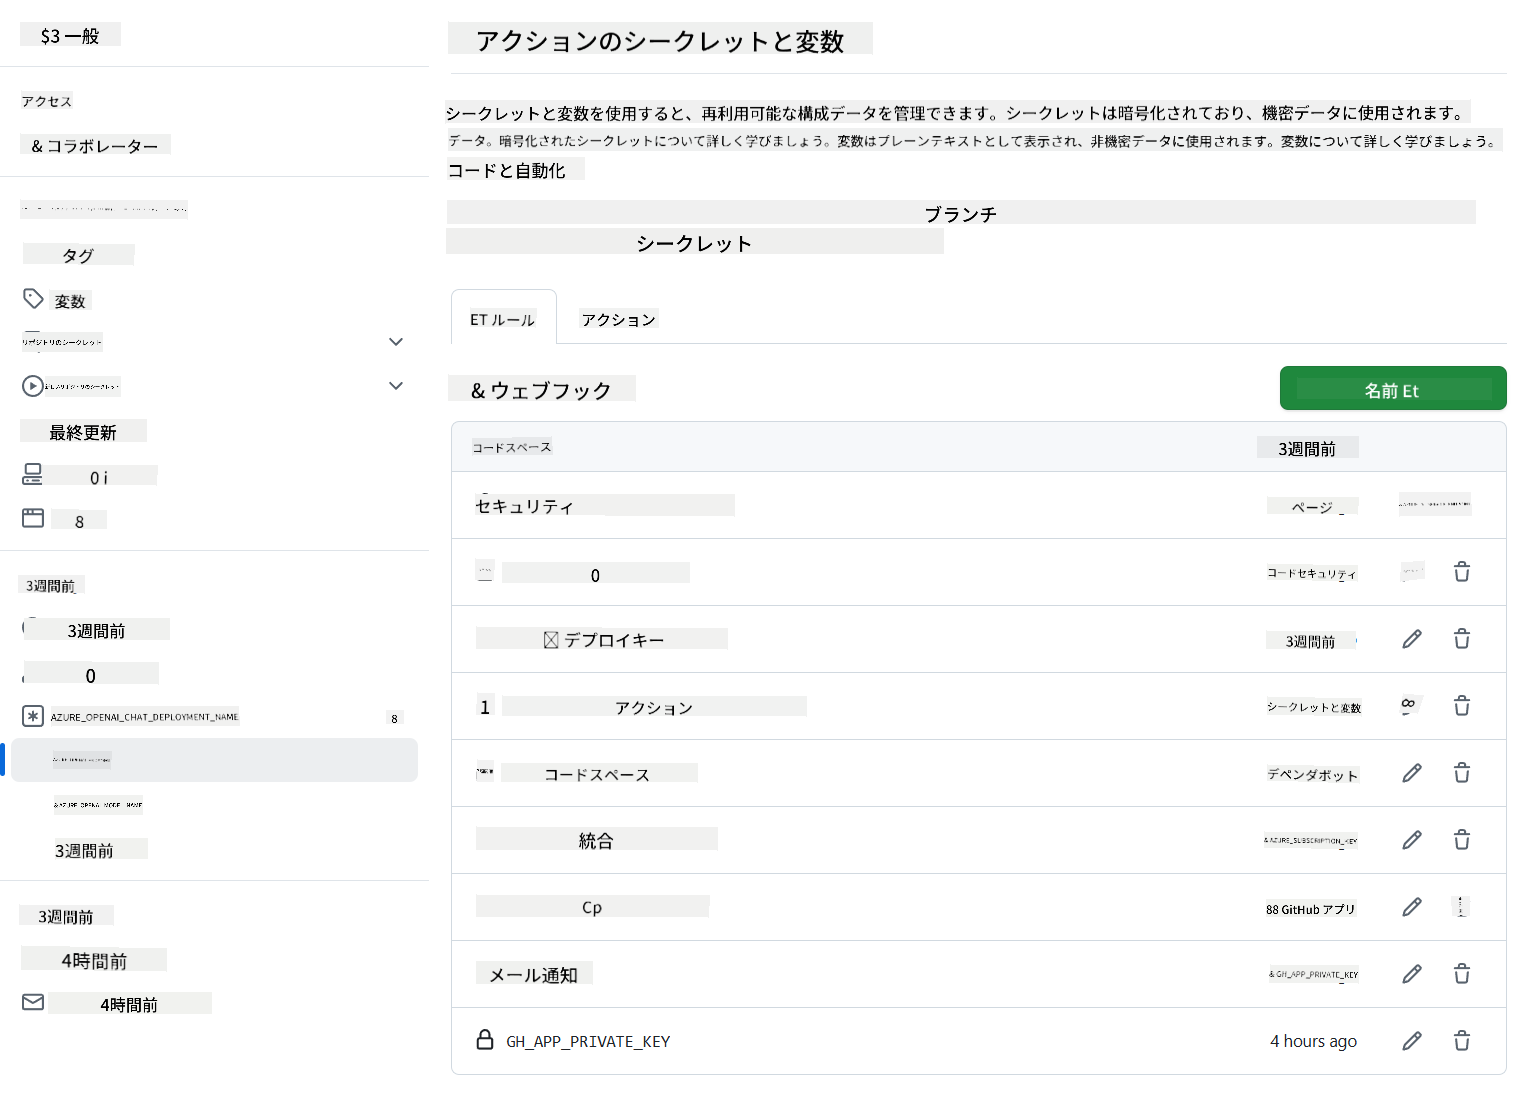Click デペンダボット in the コードスペース row
1523x1097 pixels.
pos(1313,774)
